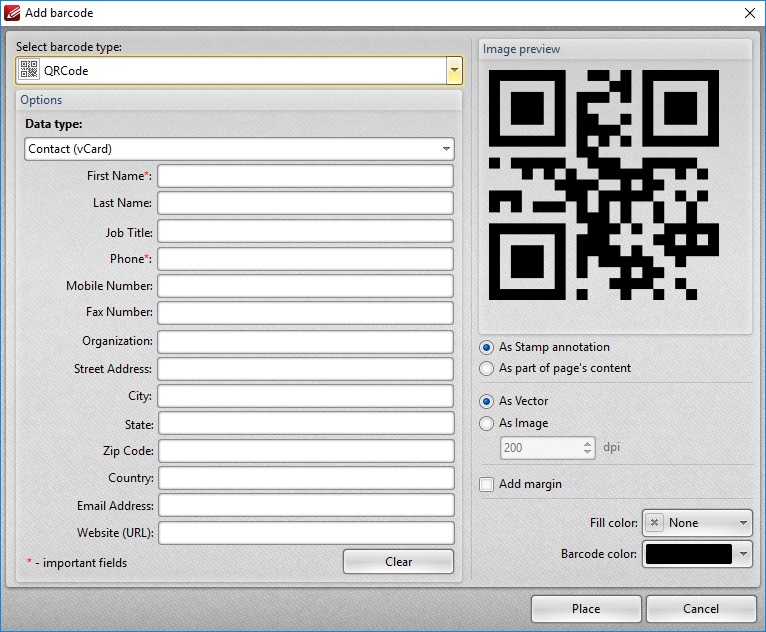766x632 pixels.
Task: Decrease dpi value with down arrow
Action: (x=588, y=453)
